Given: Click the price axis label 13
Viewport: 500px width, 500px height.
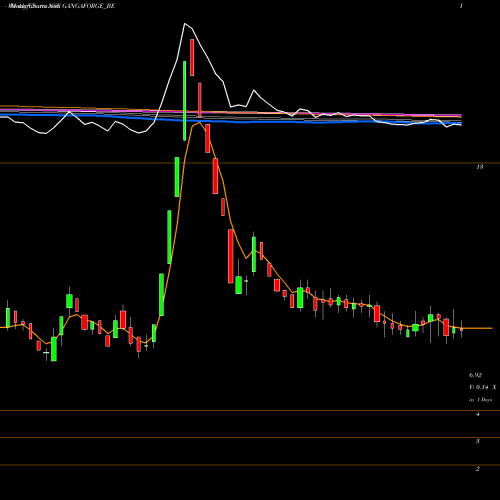Looking at the screenshot, I should tap(479, 167).
